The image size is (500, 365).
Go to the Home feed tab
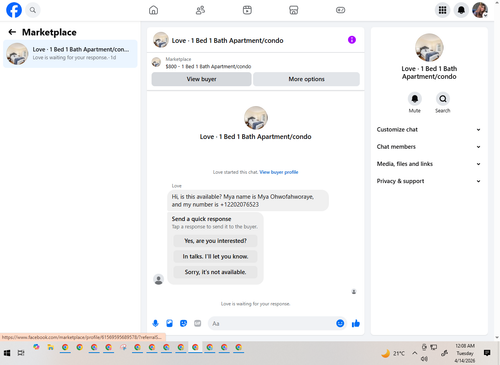click(x=153, y=10)
